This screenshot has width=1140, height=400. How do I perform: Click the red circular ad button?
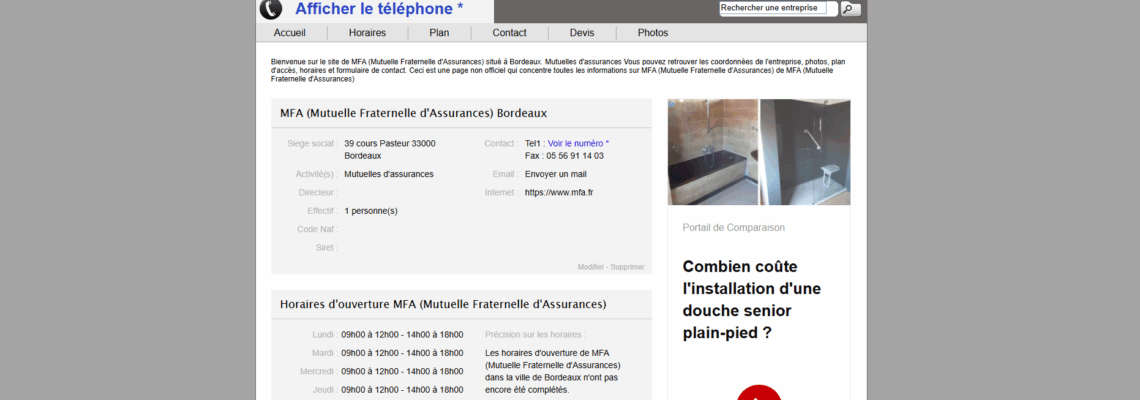tap(759, 392)
